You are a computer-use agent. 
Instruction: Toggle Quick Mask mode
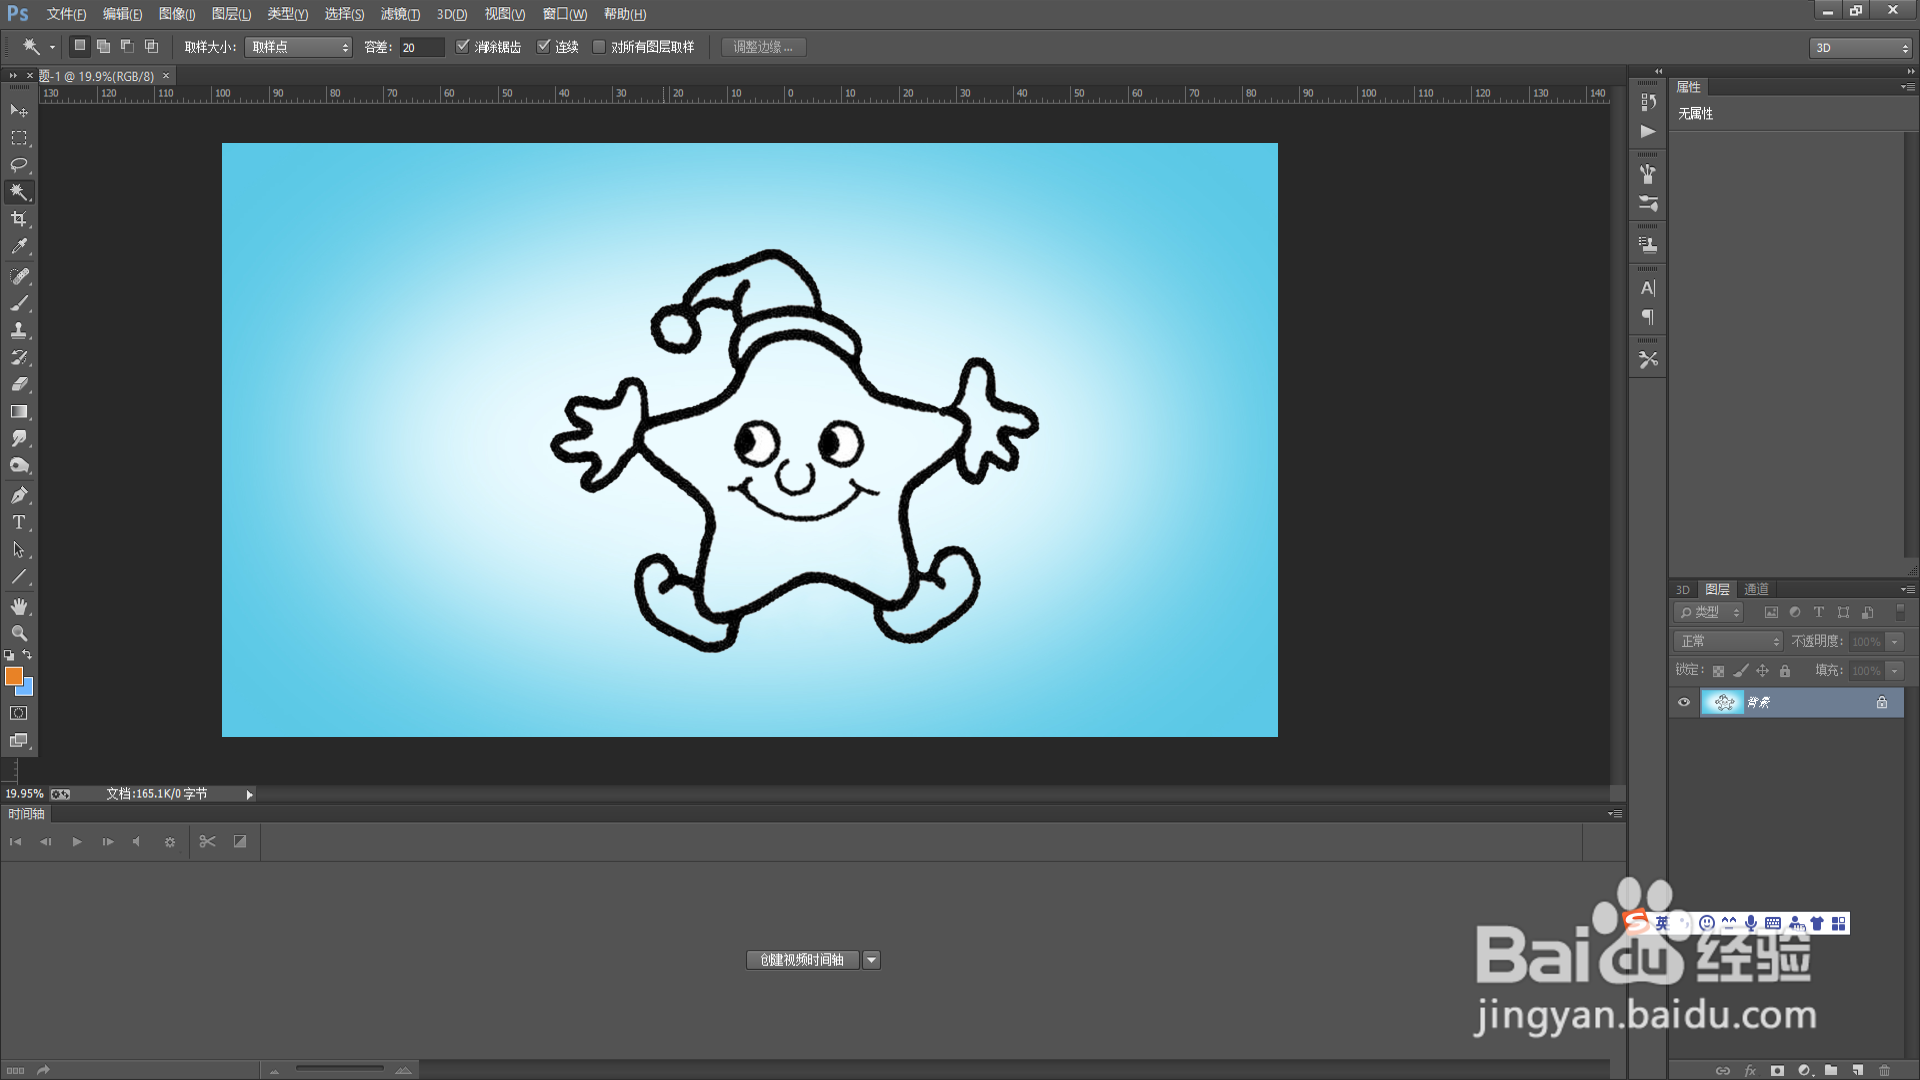tap(19, 713)
